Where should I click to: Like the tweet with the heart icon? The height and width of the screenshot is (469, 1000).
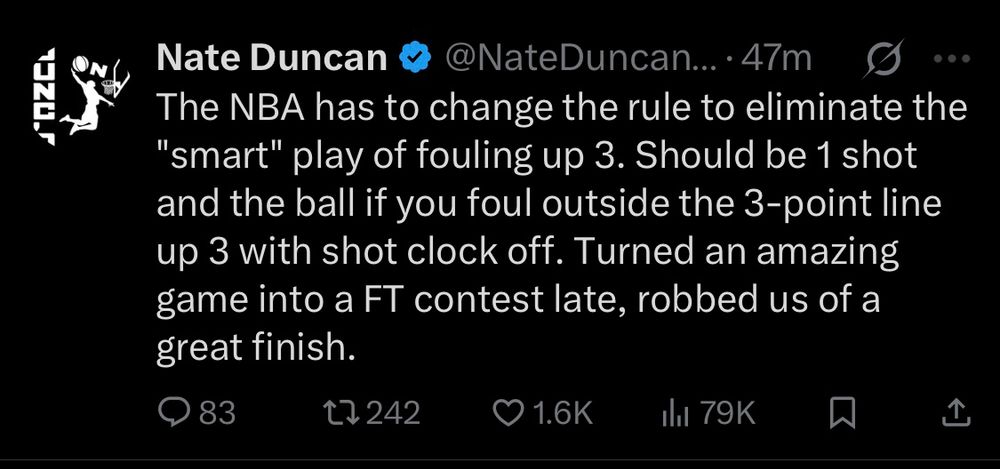511,411
